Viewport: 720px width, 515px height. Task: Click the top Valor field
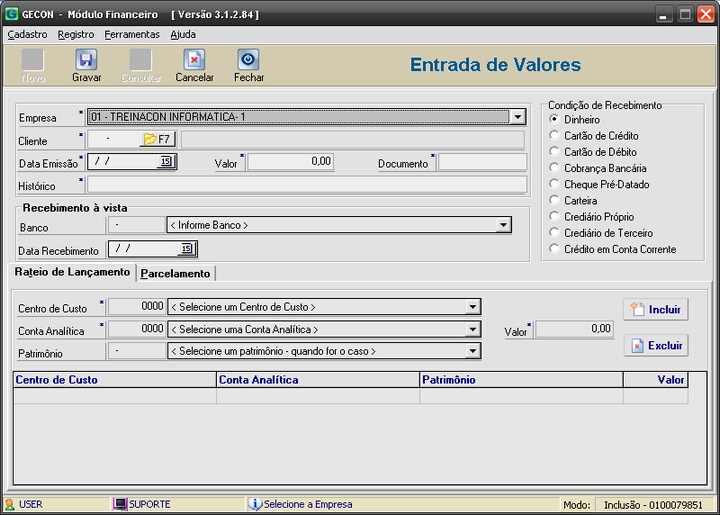coord(290,162)
